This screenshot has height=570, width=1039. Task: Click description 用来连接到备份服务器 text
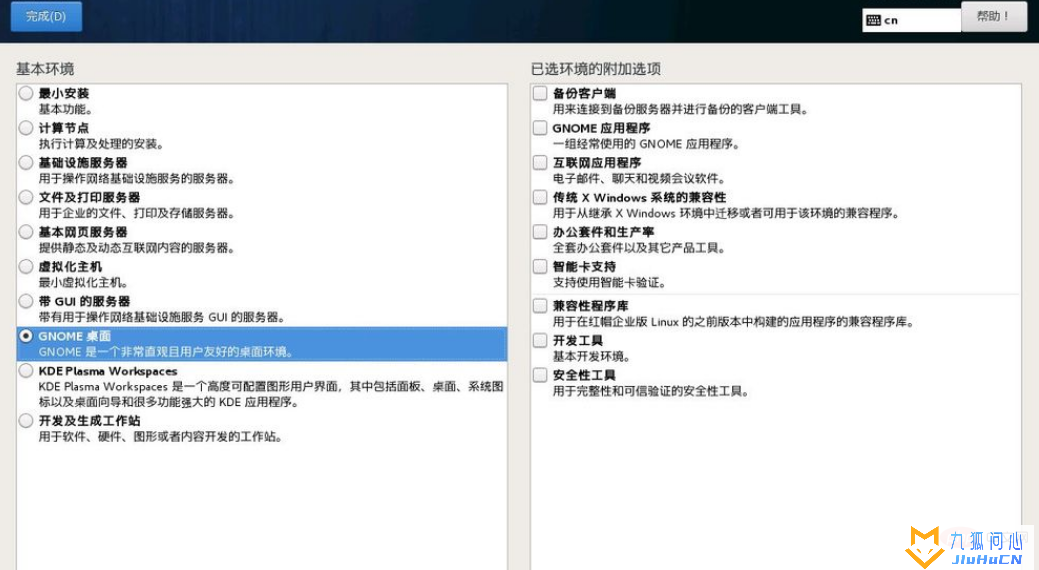point(681,109)
